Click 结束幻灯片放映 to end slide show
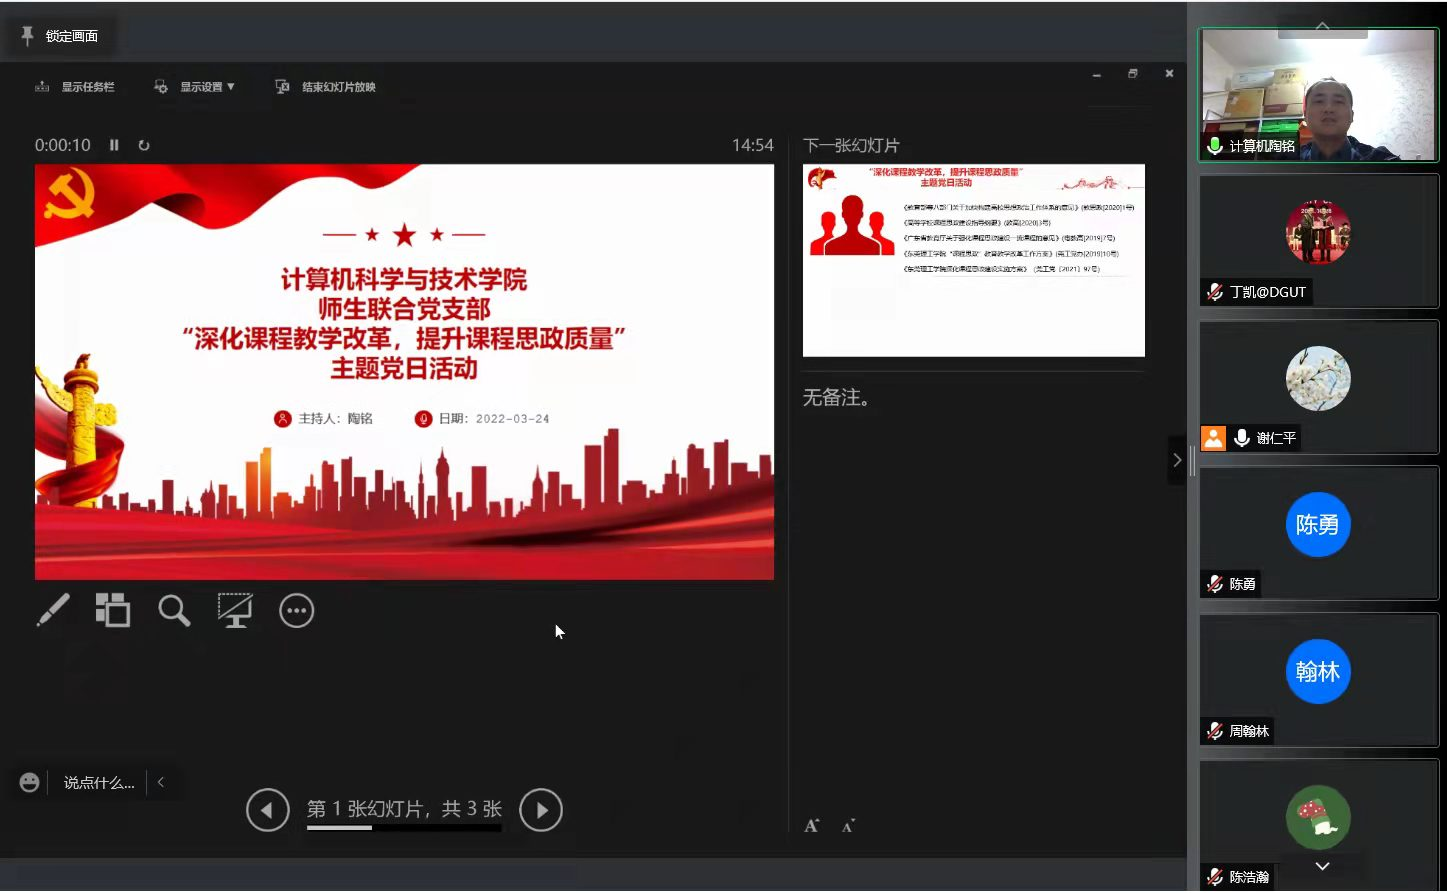The width and height of the screenshot is (1447, 893). point(326,87)
